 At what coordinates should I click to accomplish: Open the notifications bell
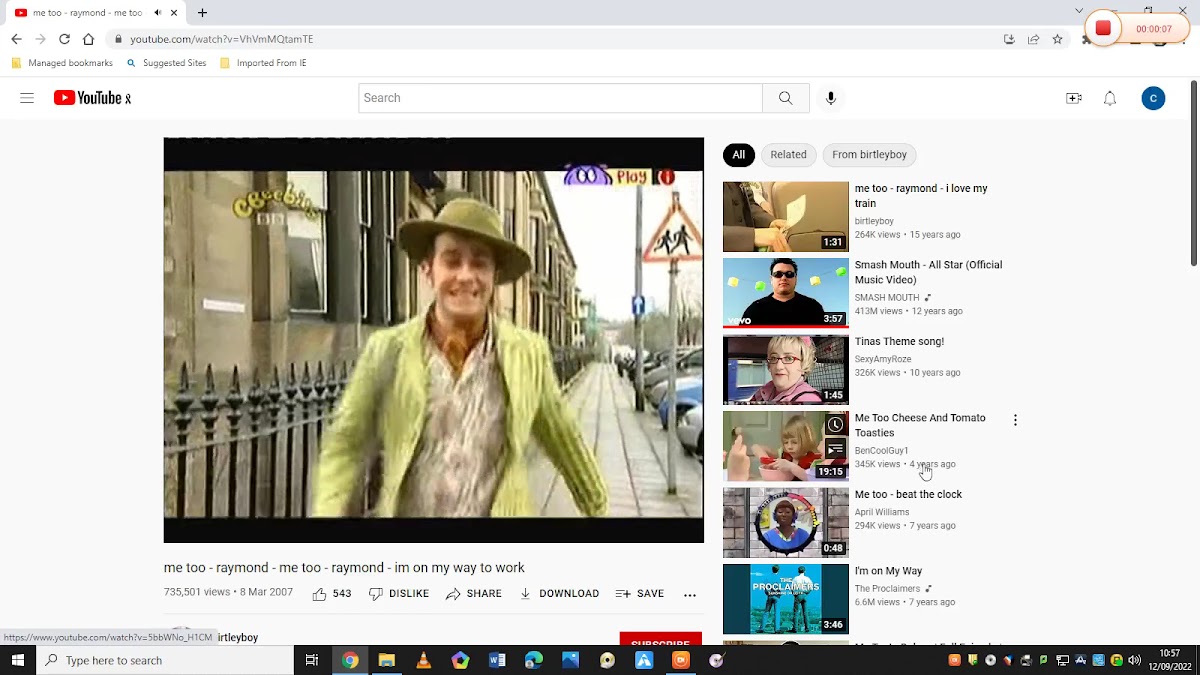point(1110,98)
